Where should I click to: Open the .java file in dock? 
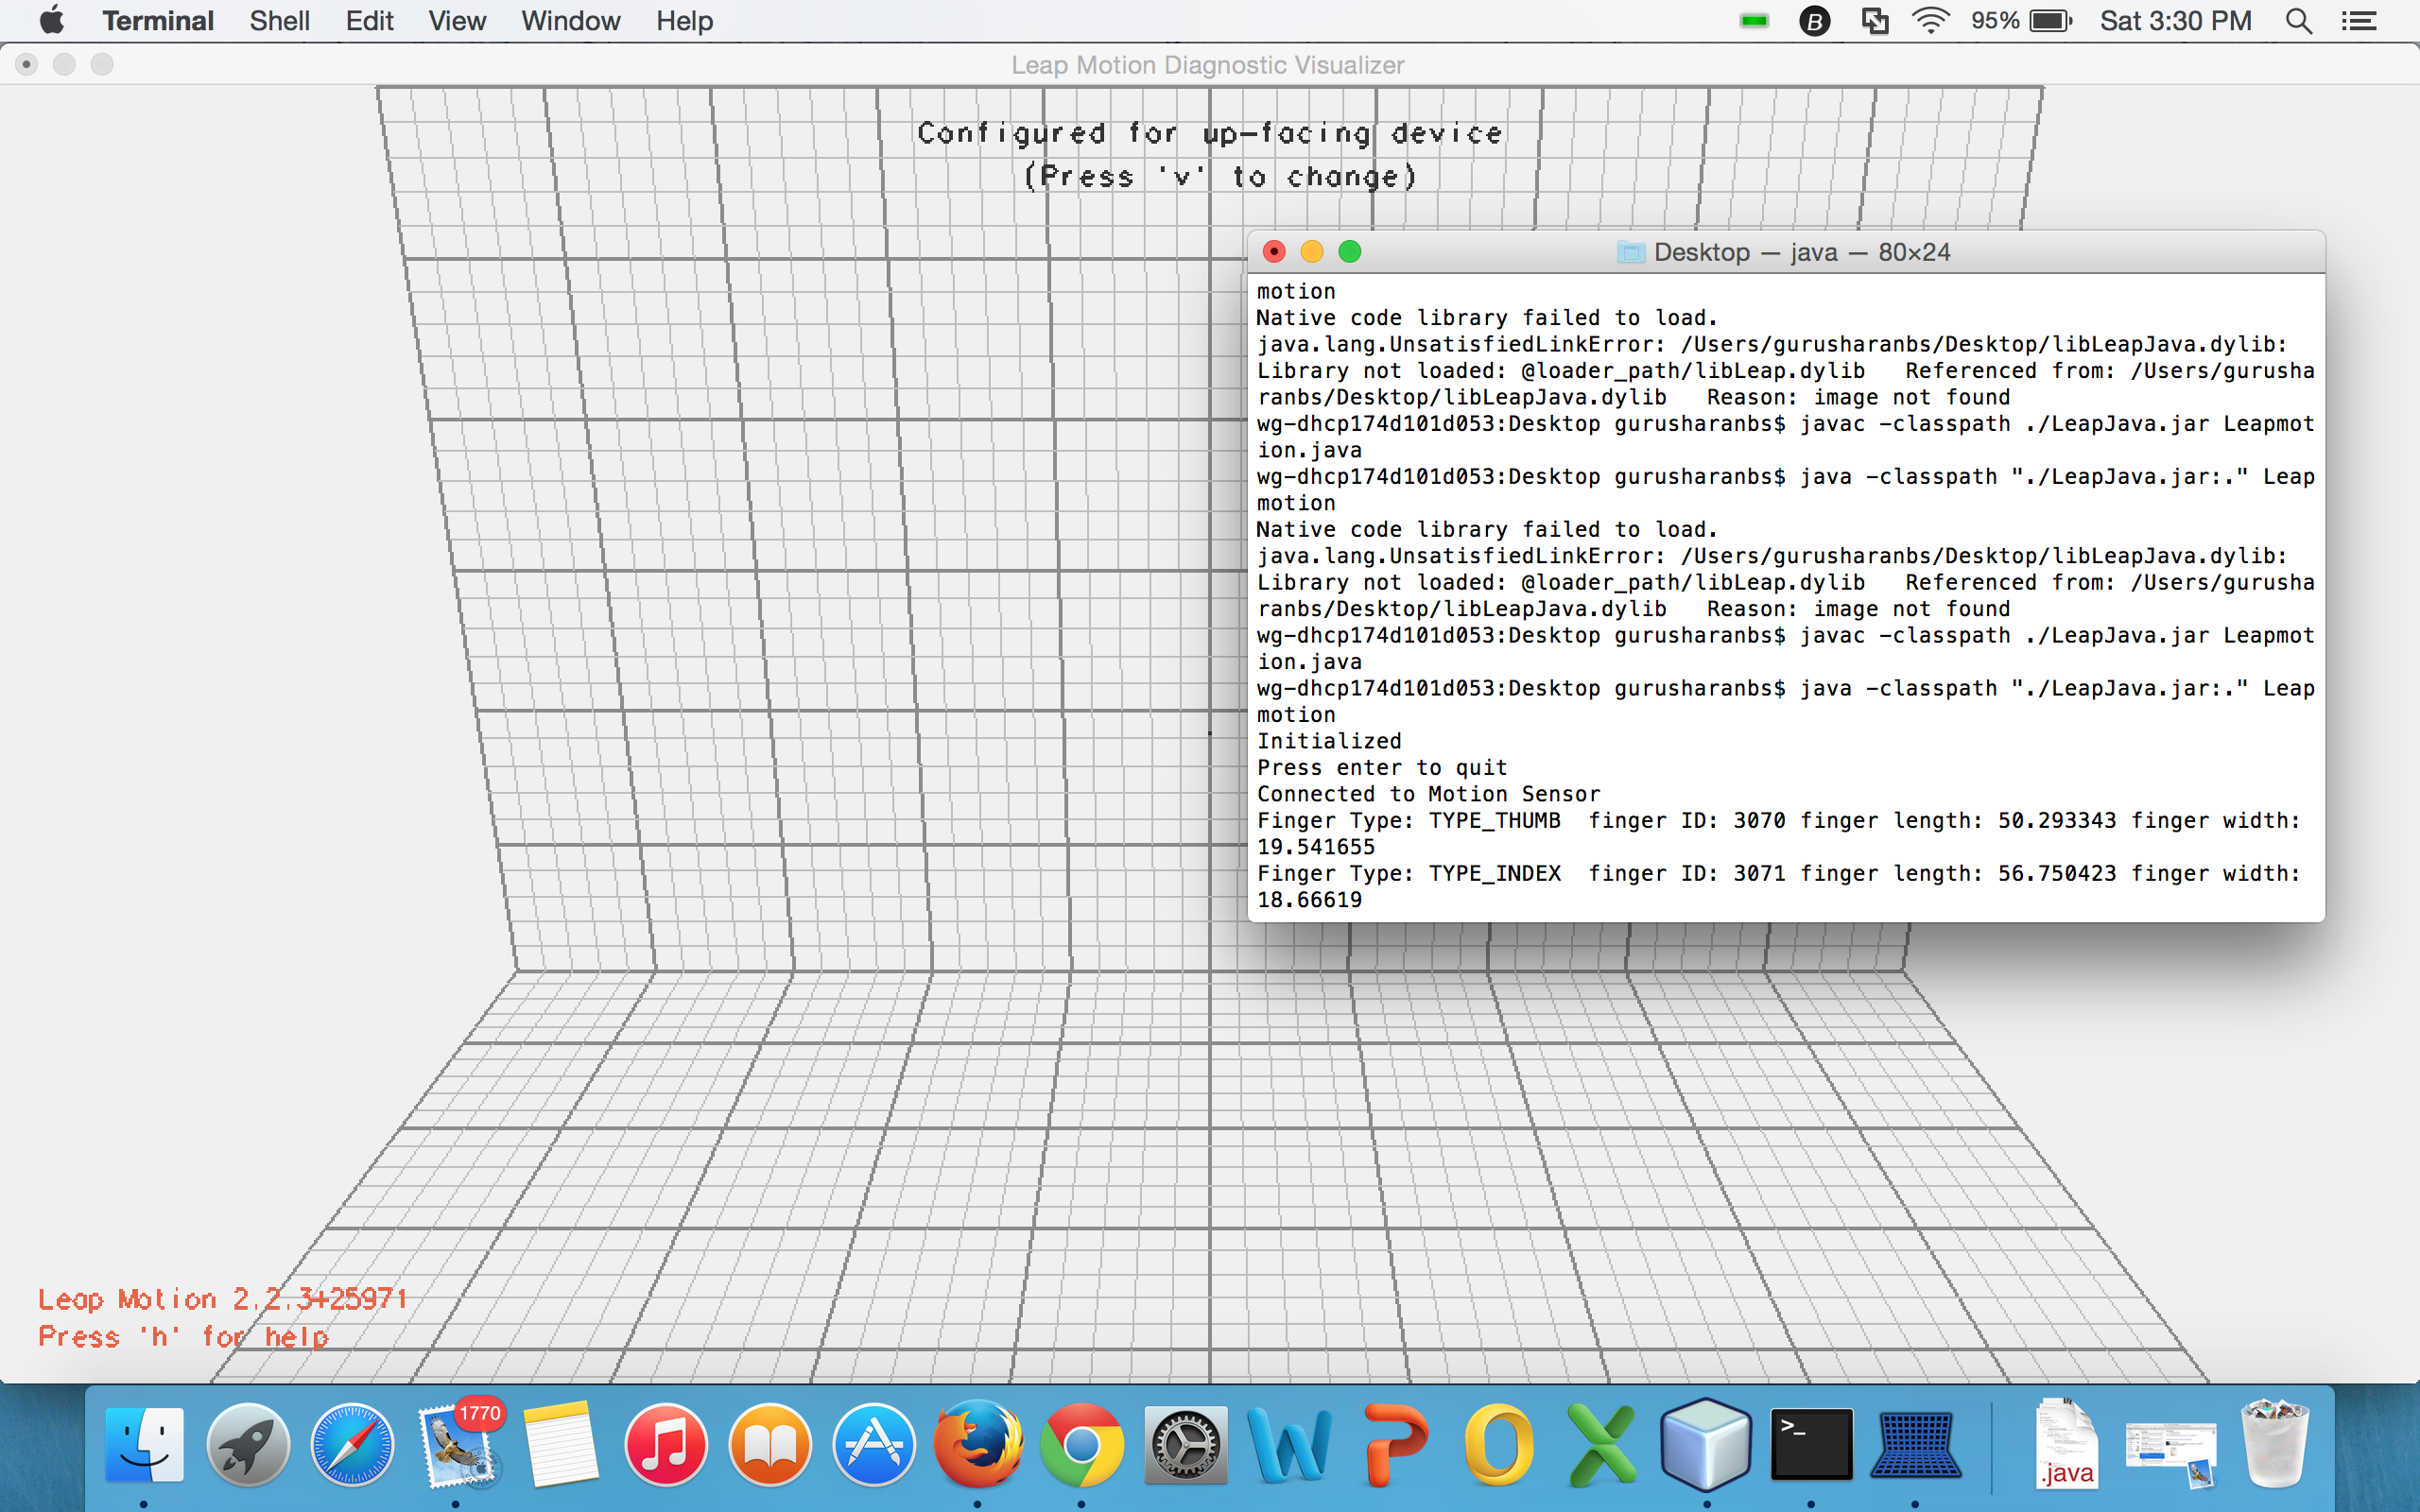[x=2066, y=1445]
